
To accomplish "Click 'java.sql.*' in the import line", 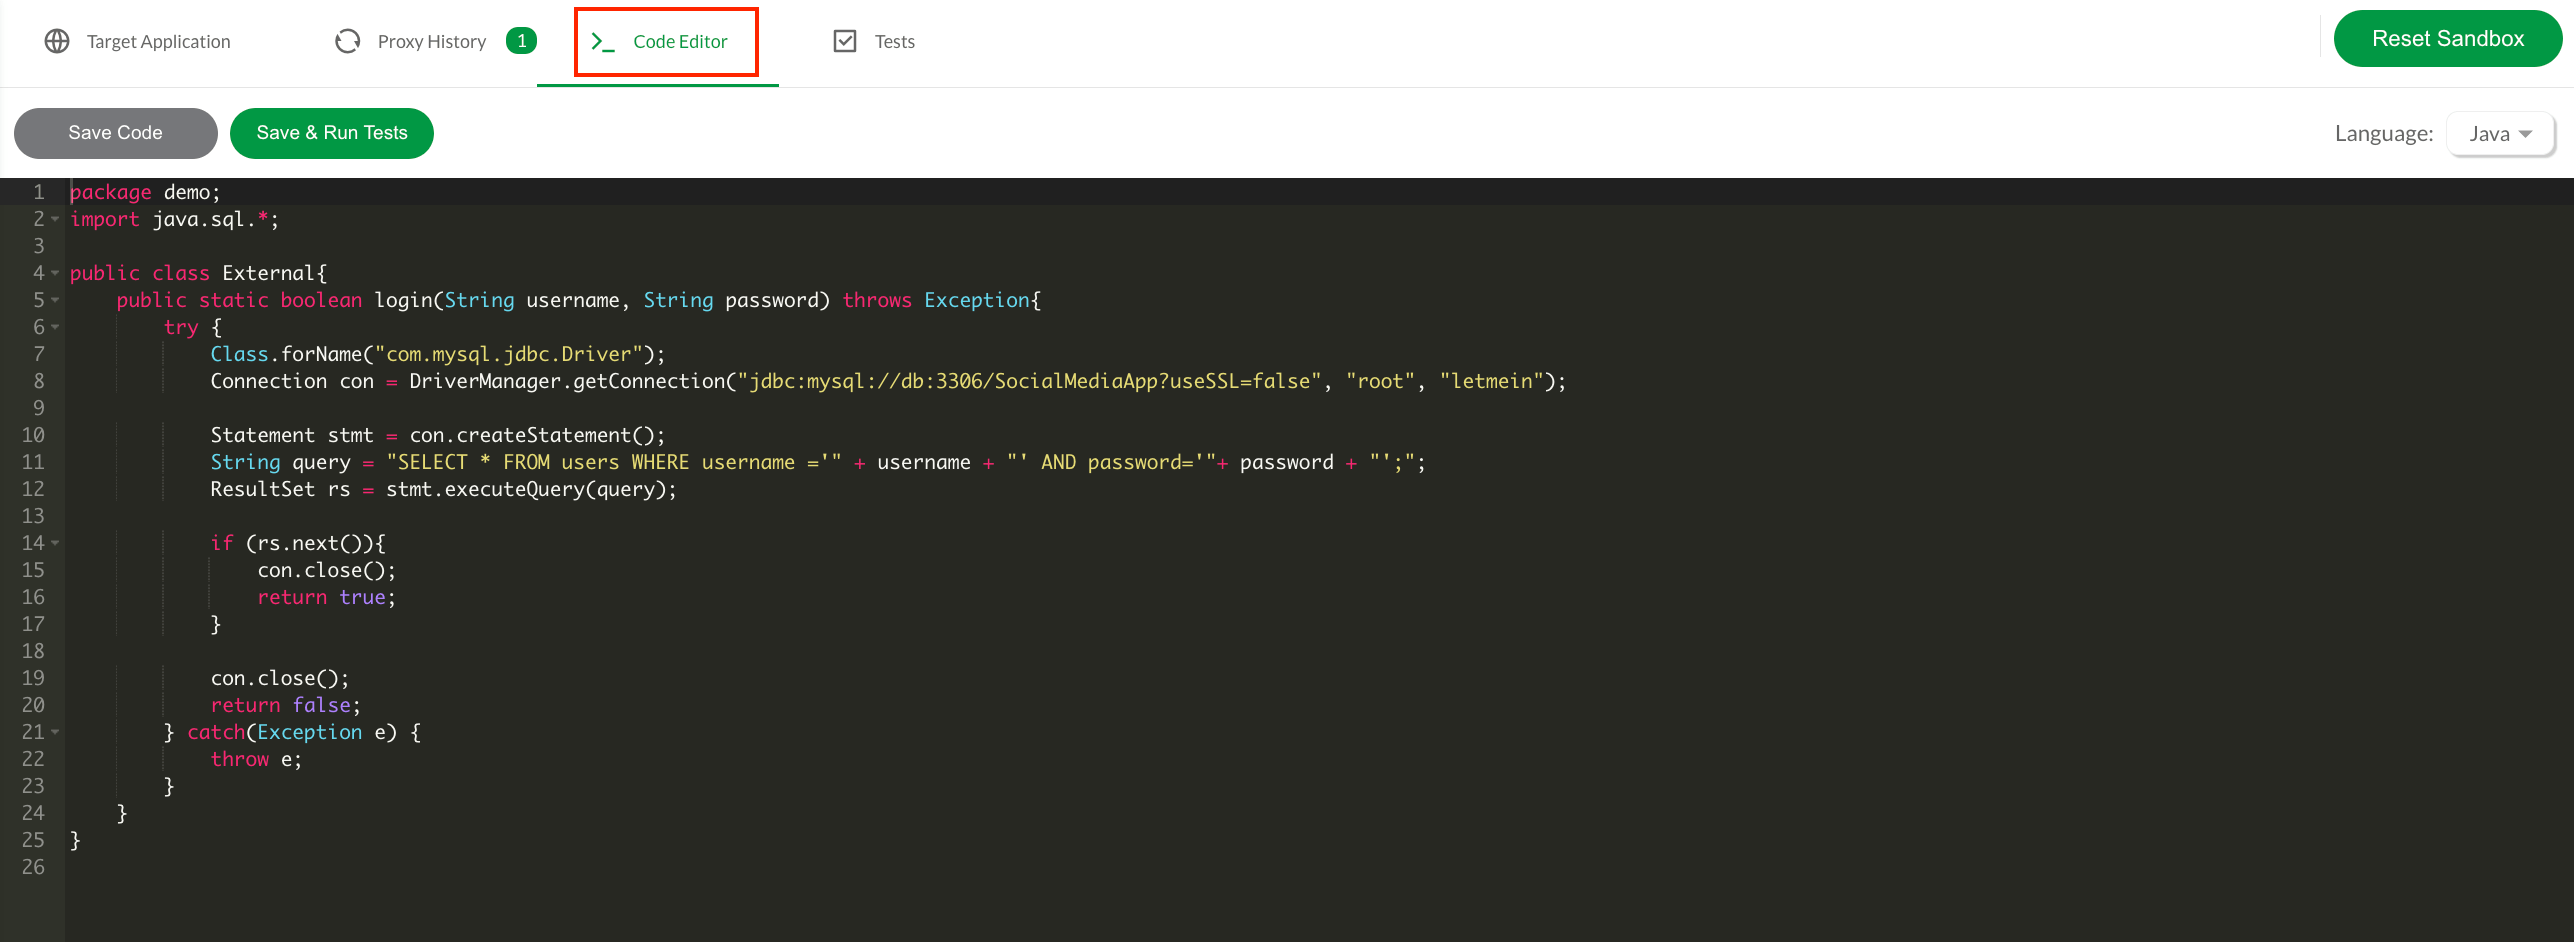I will point(210,219).
